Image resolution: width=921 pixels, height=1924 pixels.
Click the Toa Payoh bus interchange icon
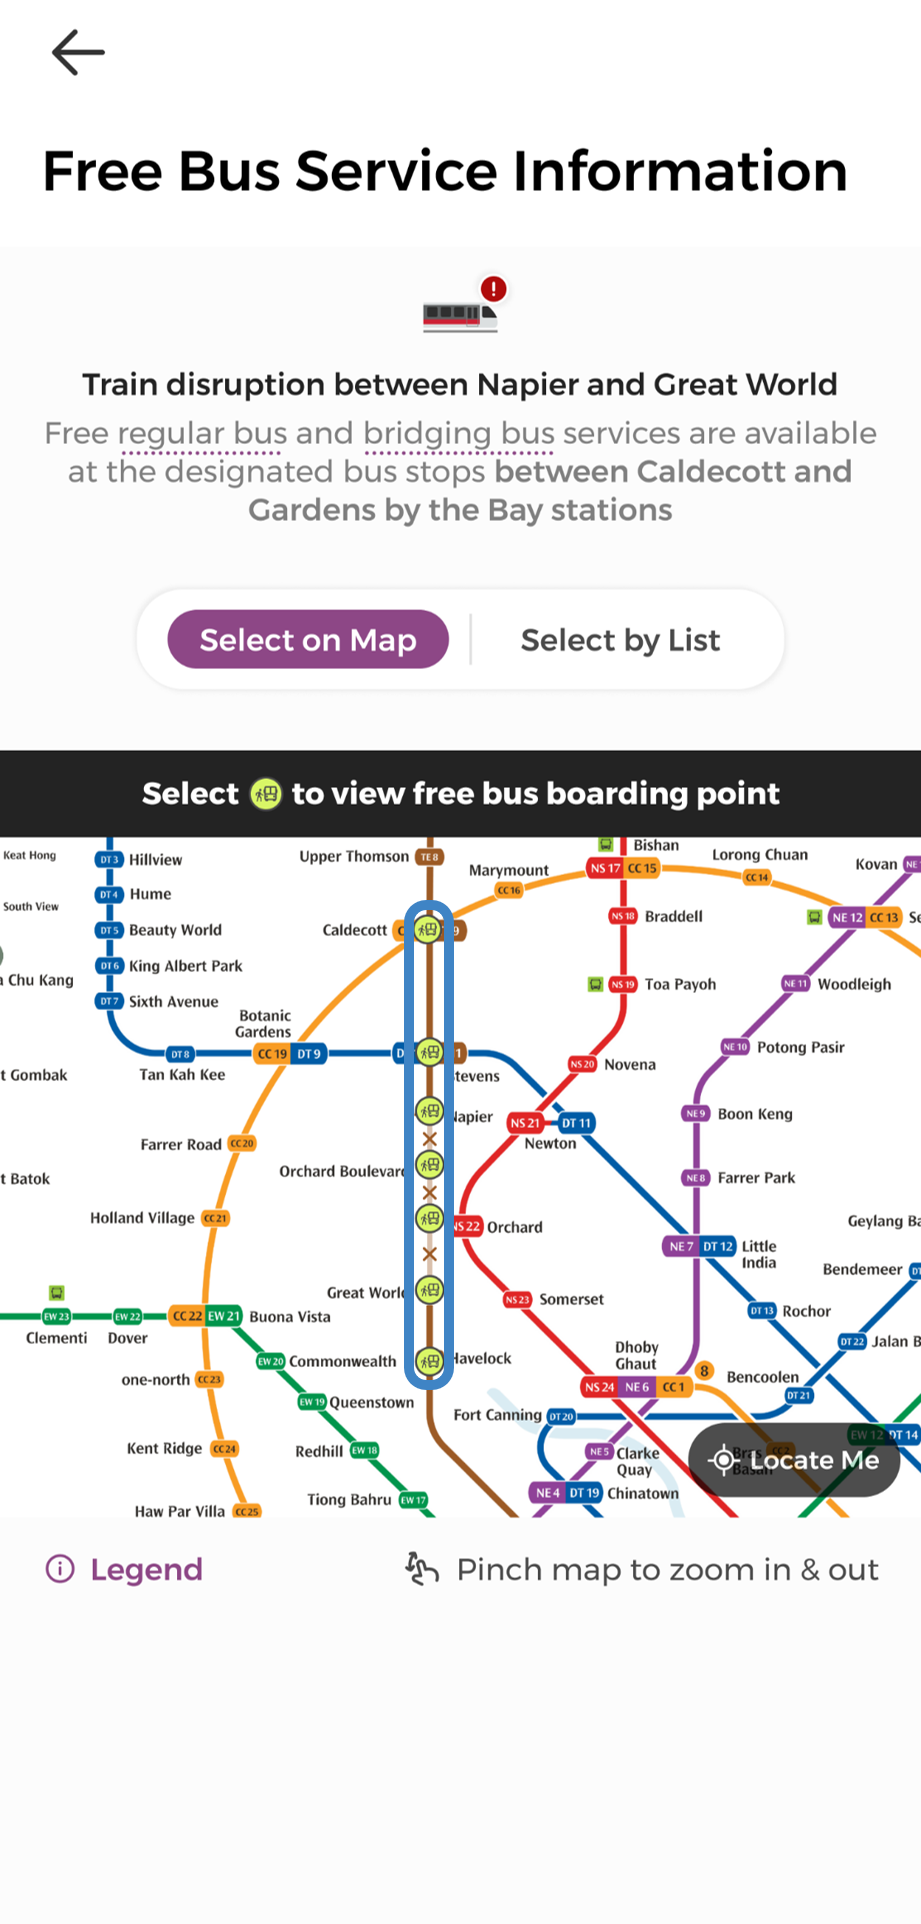pyautogui.click(x=595, y=984)
